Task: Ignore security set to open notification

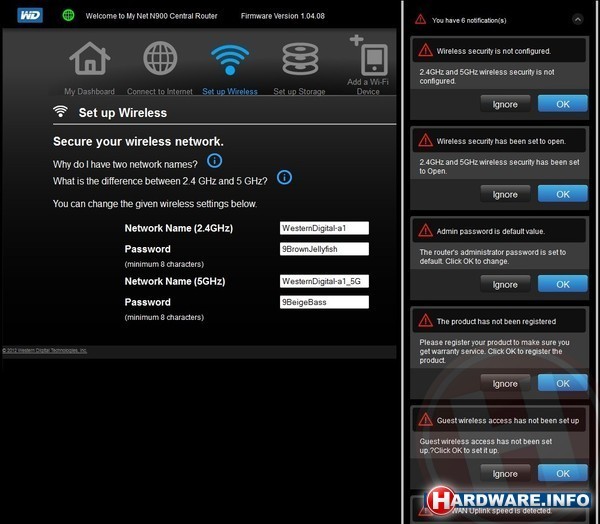Action: point(505,194)
